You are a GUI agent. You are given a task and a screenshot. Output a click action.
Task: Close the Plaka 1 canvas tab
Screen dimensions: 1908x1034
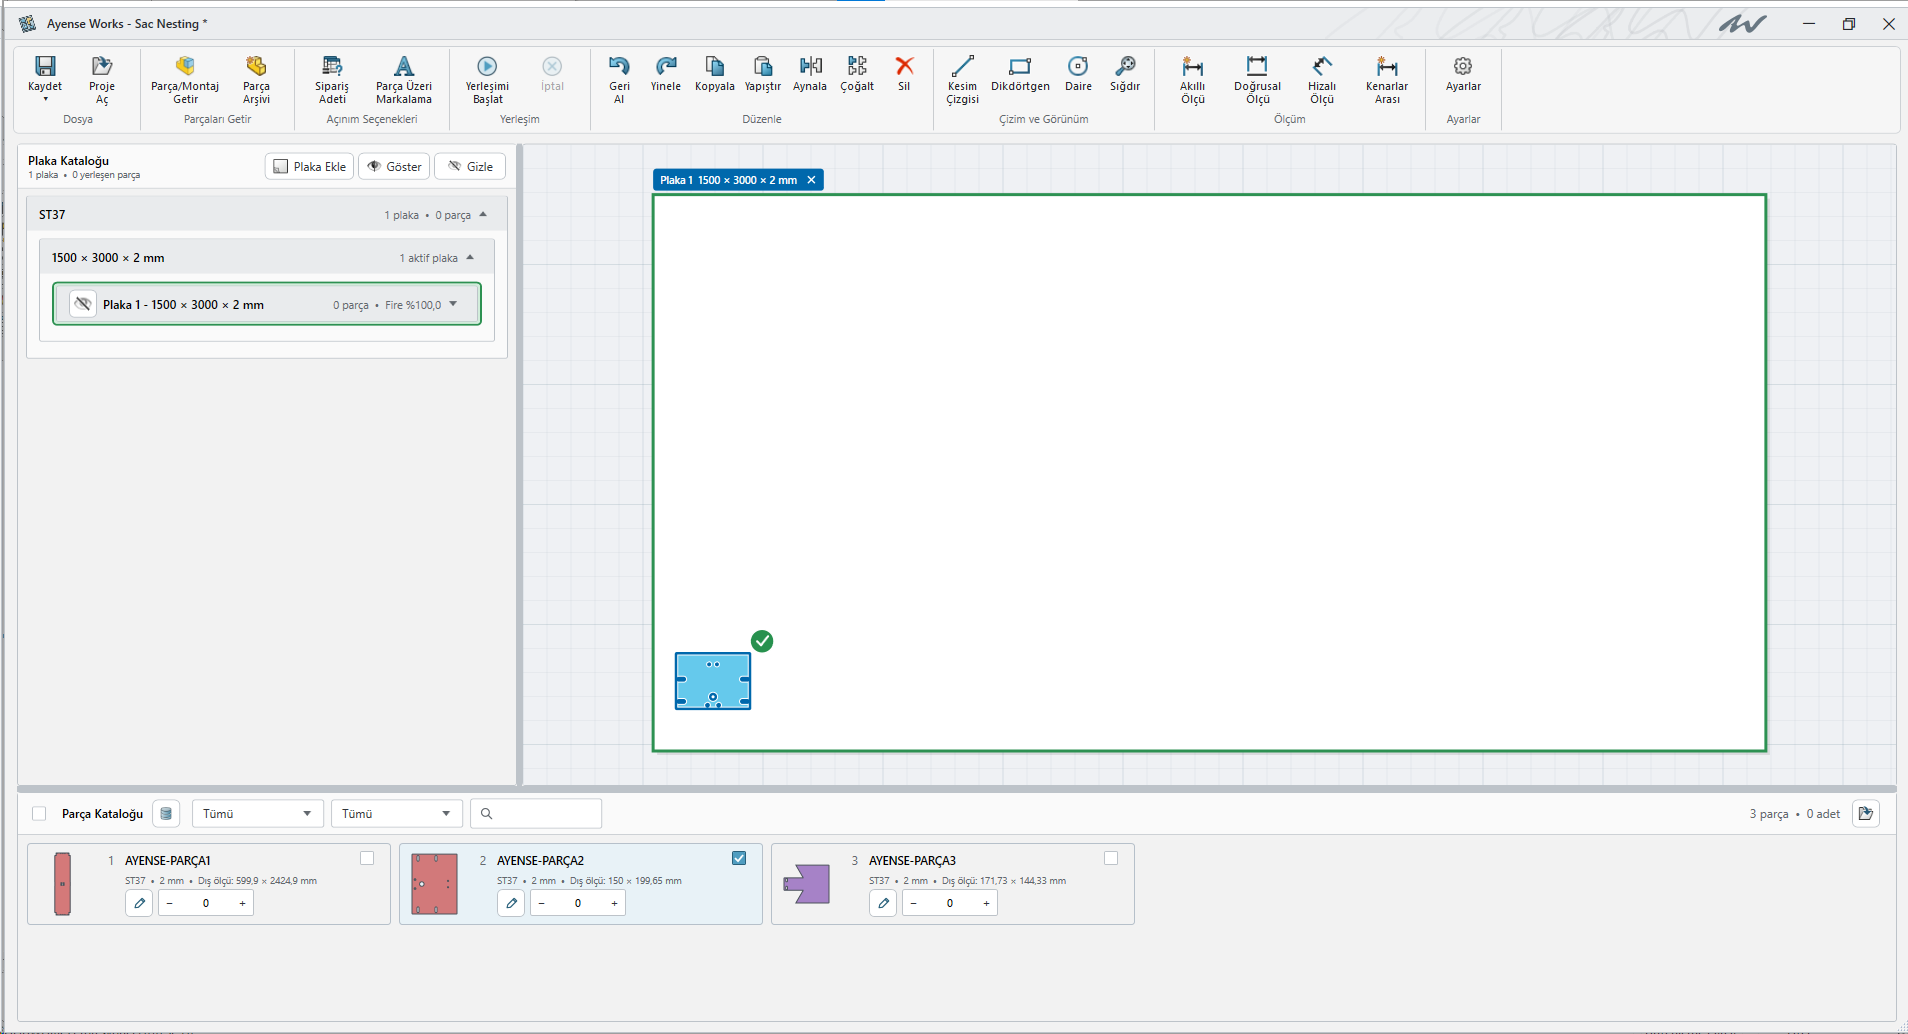811,180
